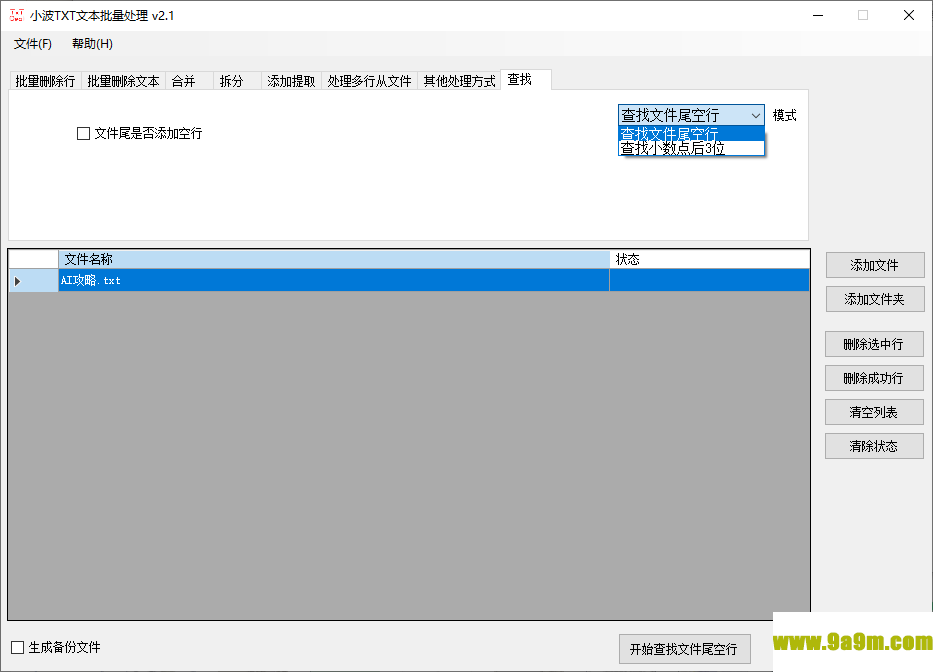This screenshot has width=933, height=672.
Task: Click 删除成功行 button
Action: tap(874, 378)
